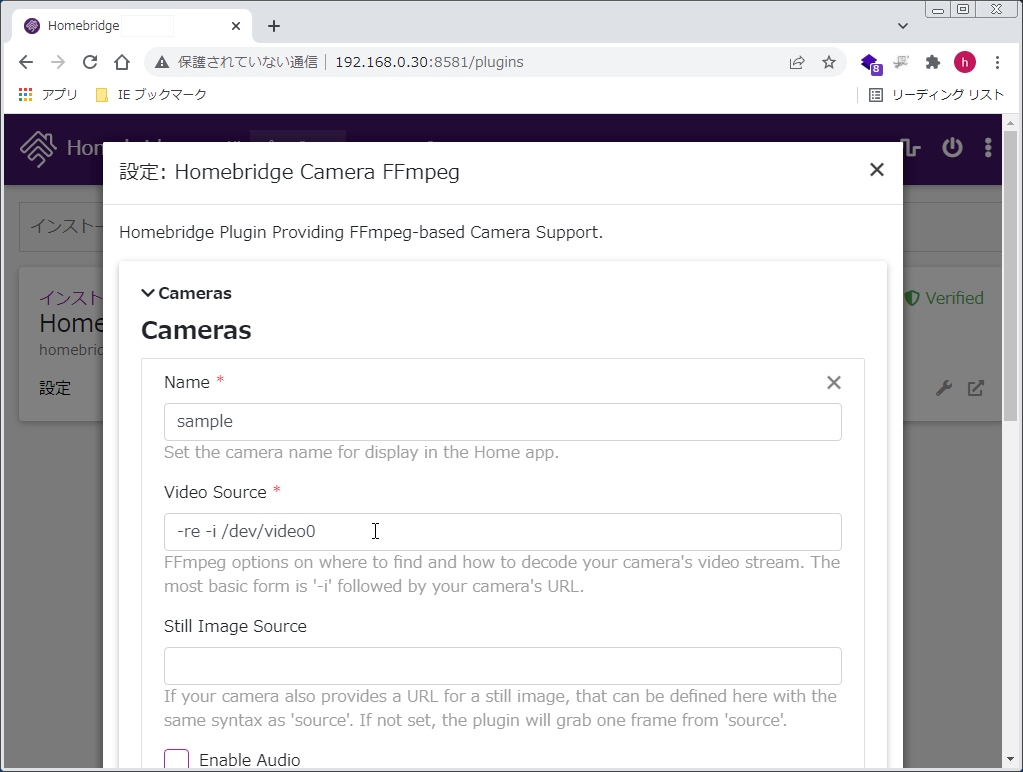Open the Homebridge header kebab menu
This screenshot has width=1023, height=772.
click(x=988, y=147)
